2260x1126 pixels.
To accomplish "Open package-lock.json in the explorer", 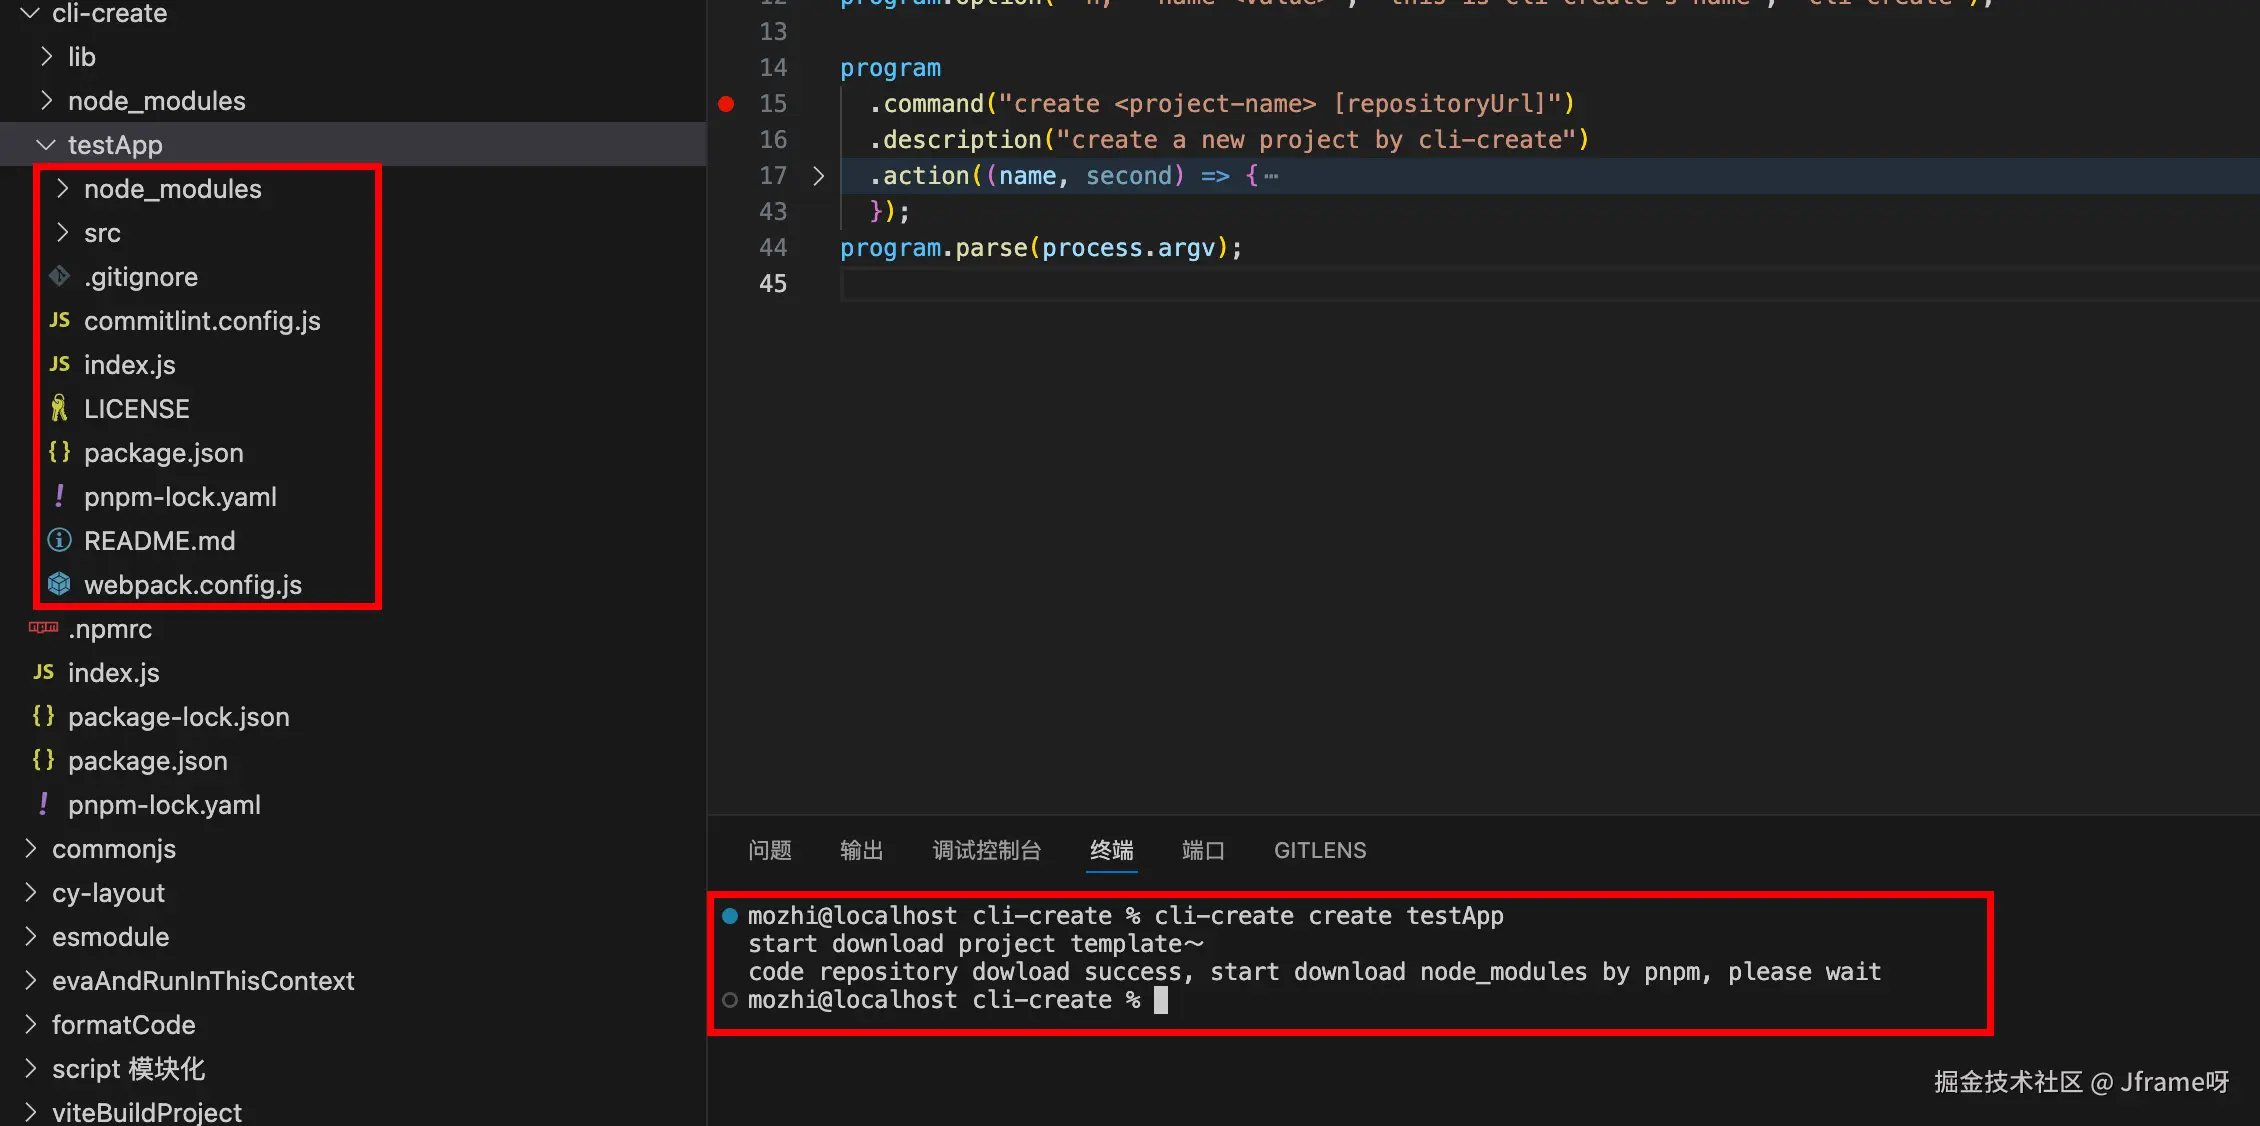I will 178,717.
